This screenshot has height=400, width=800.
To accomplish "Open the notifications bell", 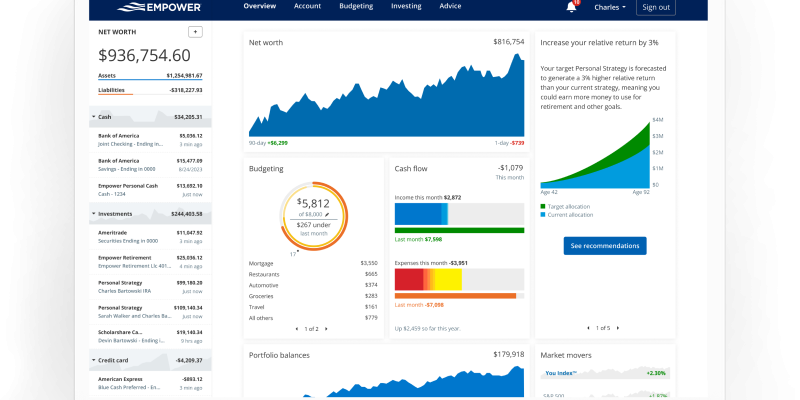I will tap(571, 7).
